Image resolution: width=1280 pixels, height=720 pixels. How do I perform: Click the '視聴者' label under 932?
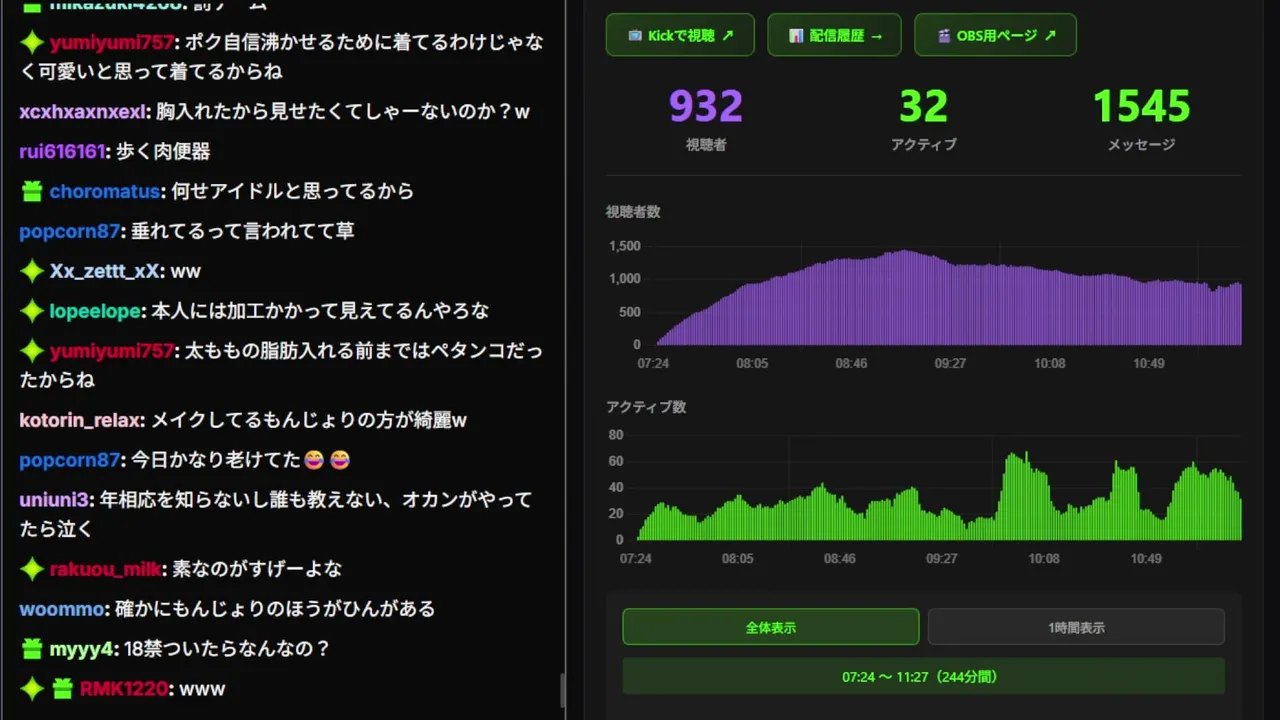click(x=706, y=145)
